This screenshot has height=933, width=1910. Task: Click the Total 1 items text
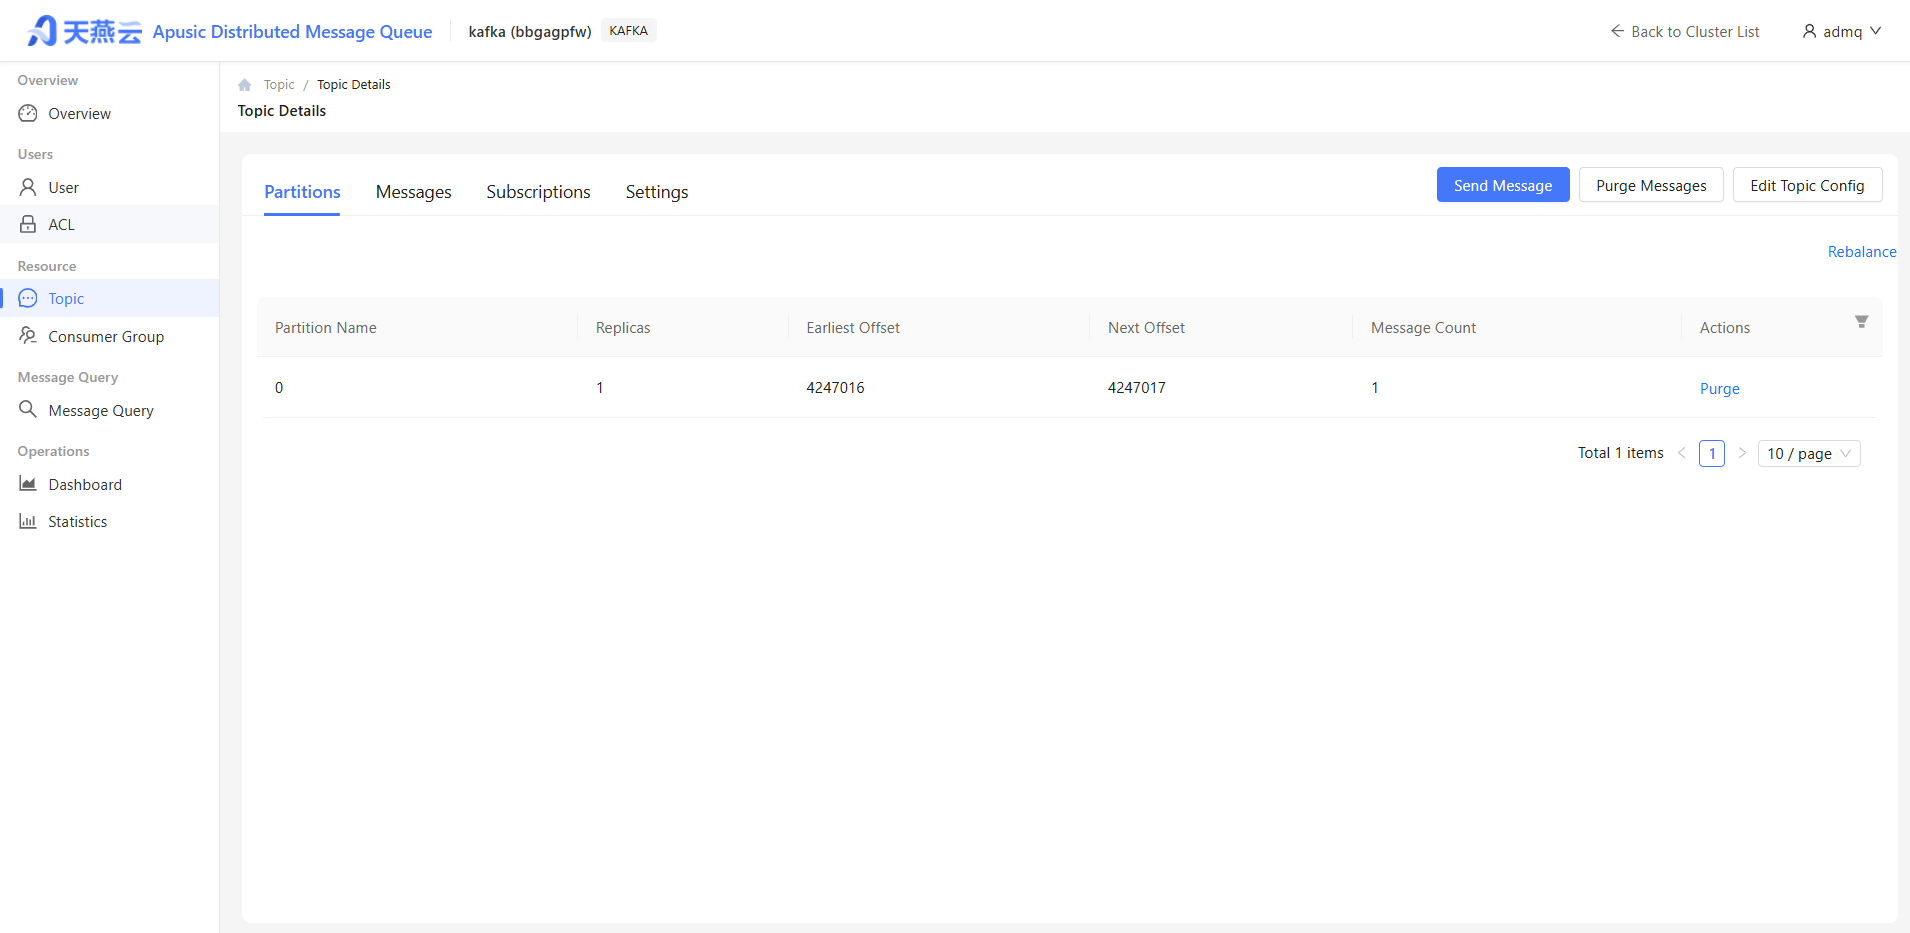[1621, 453]
